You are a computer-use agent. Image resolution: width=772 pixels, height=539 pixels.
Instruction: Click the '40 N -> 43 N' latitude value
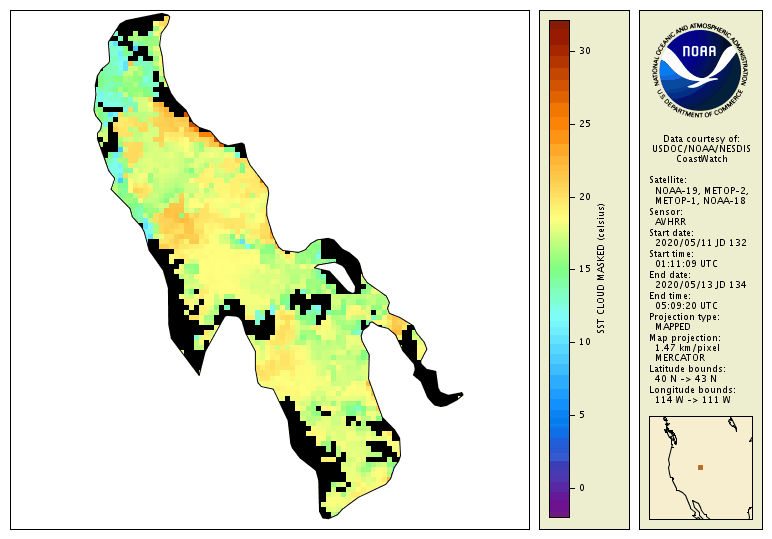click(x=686, y=379)
